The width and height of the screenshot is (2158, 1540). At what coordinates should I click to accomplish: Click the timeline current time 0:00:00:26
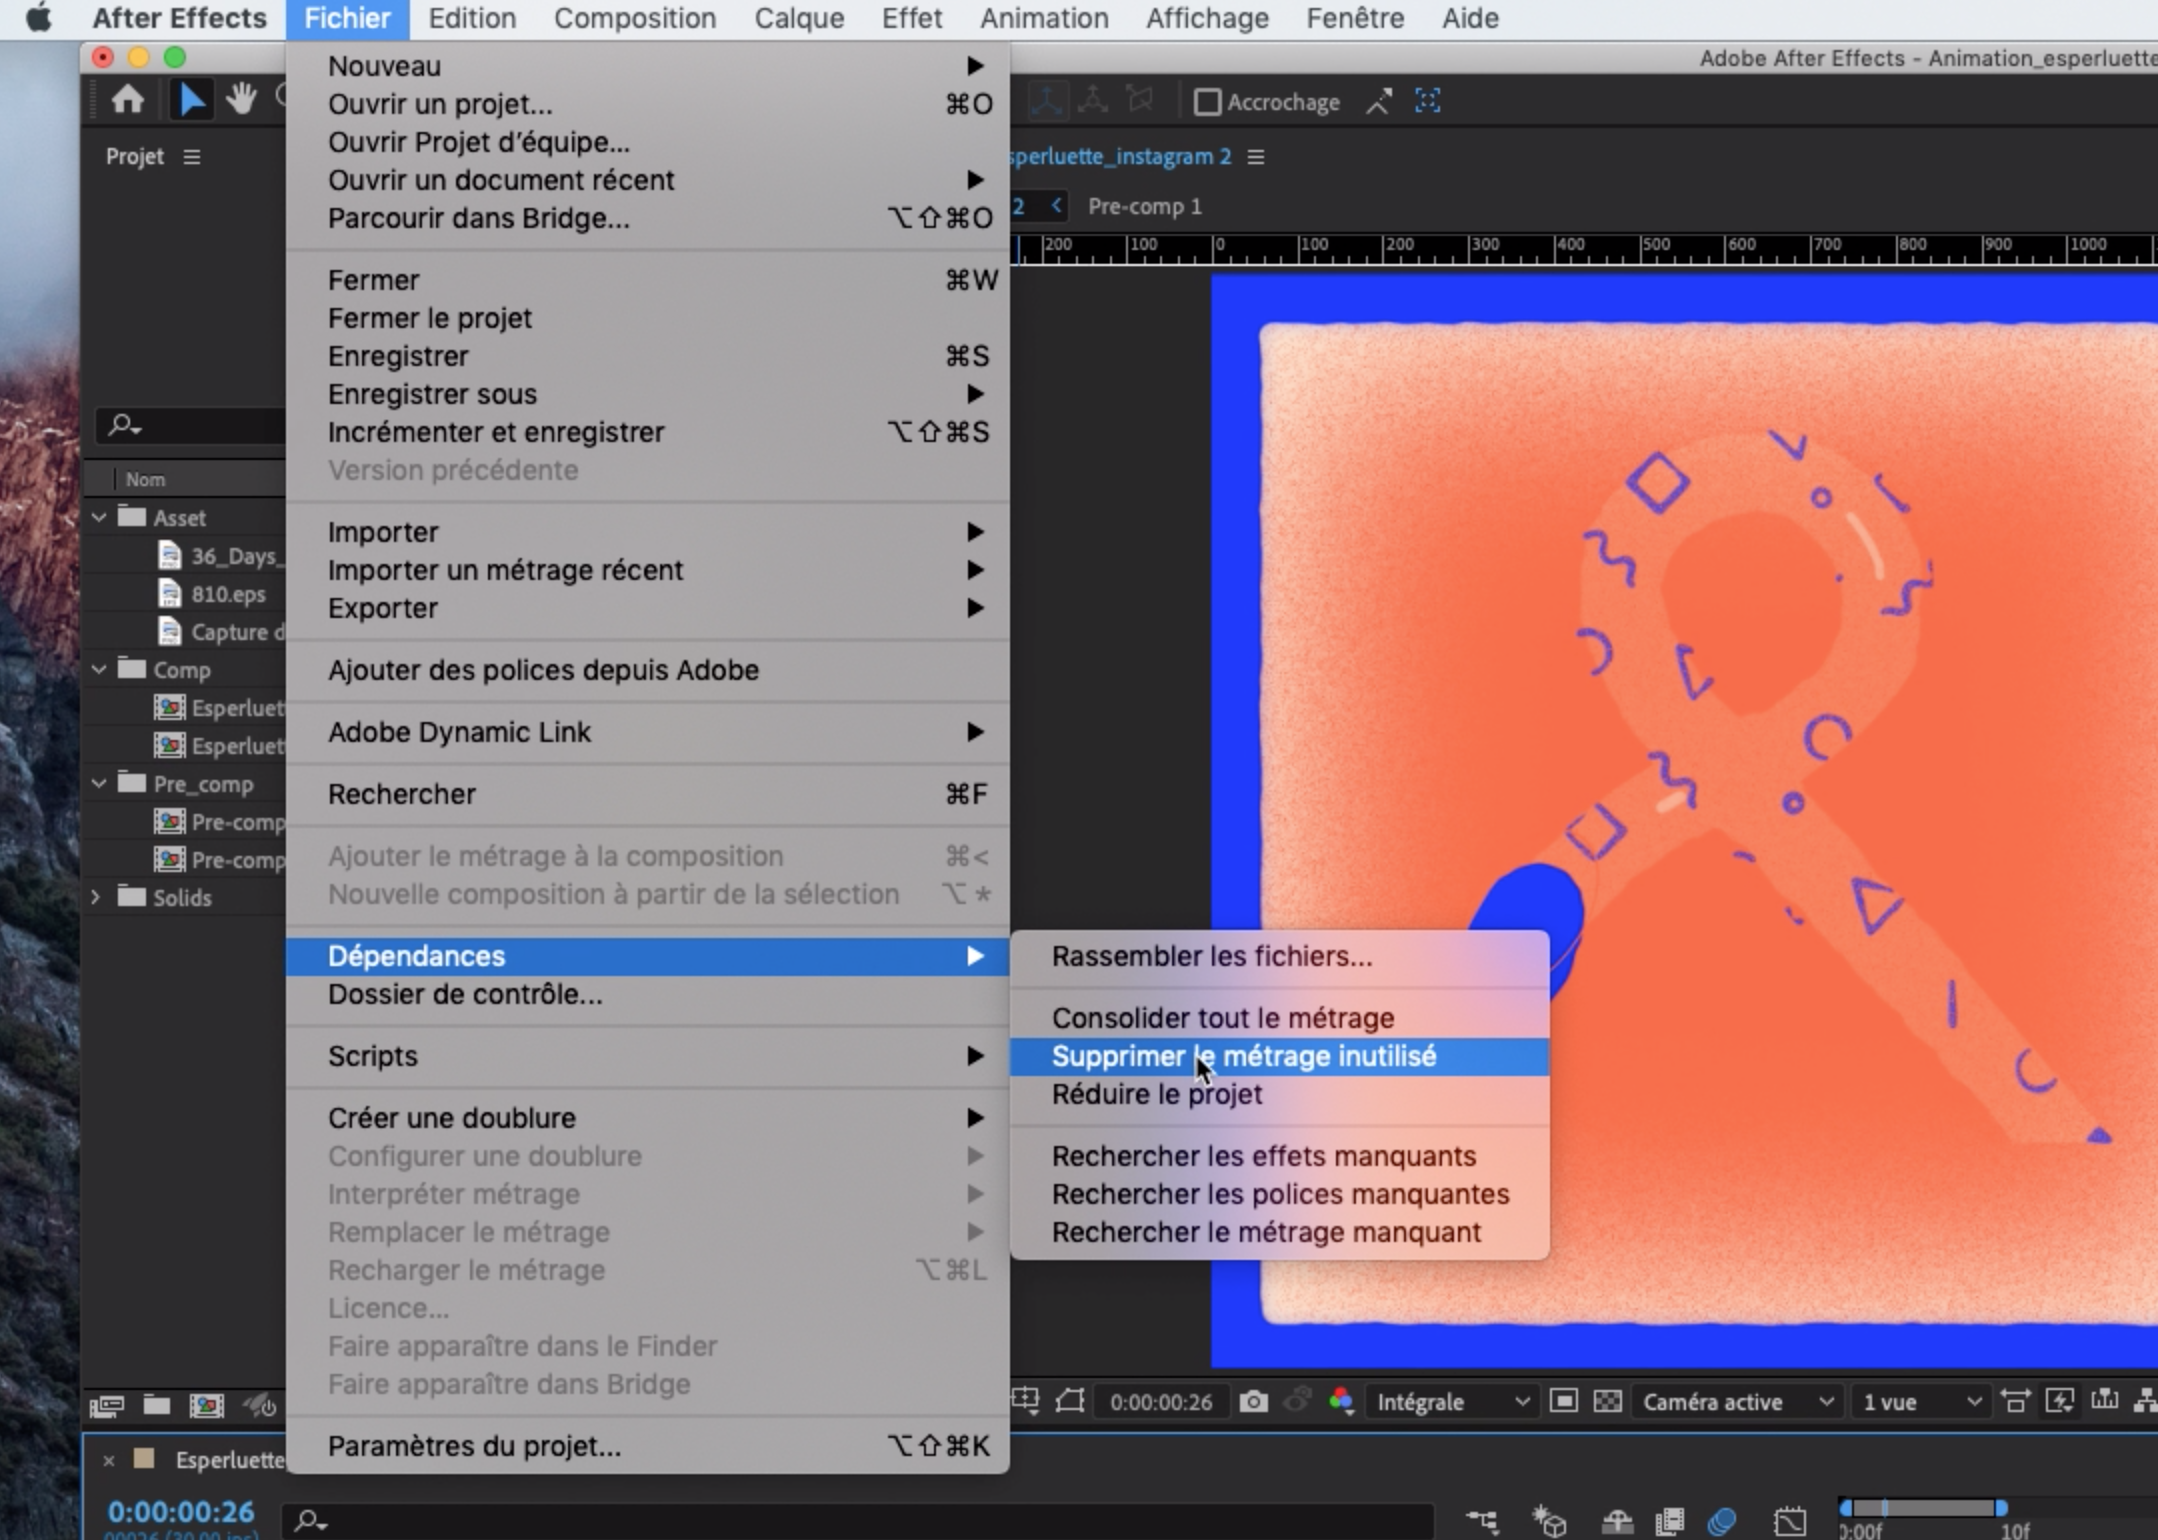click(181, 1511)
